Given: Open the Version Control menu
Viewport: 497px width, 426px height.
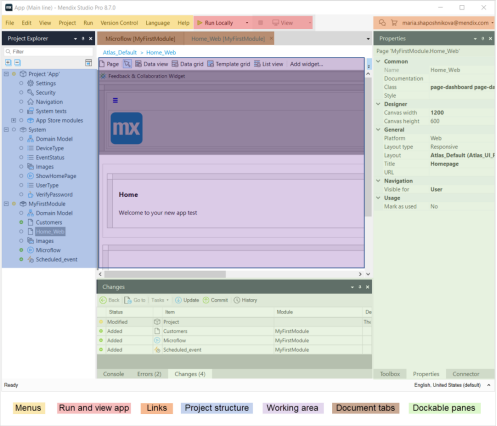Looking at the screenshot, I should pos(119,23).
